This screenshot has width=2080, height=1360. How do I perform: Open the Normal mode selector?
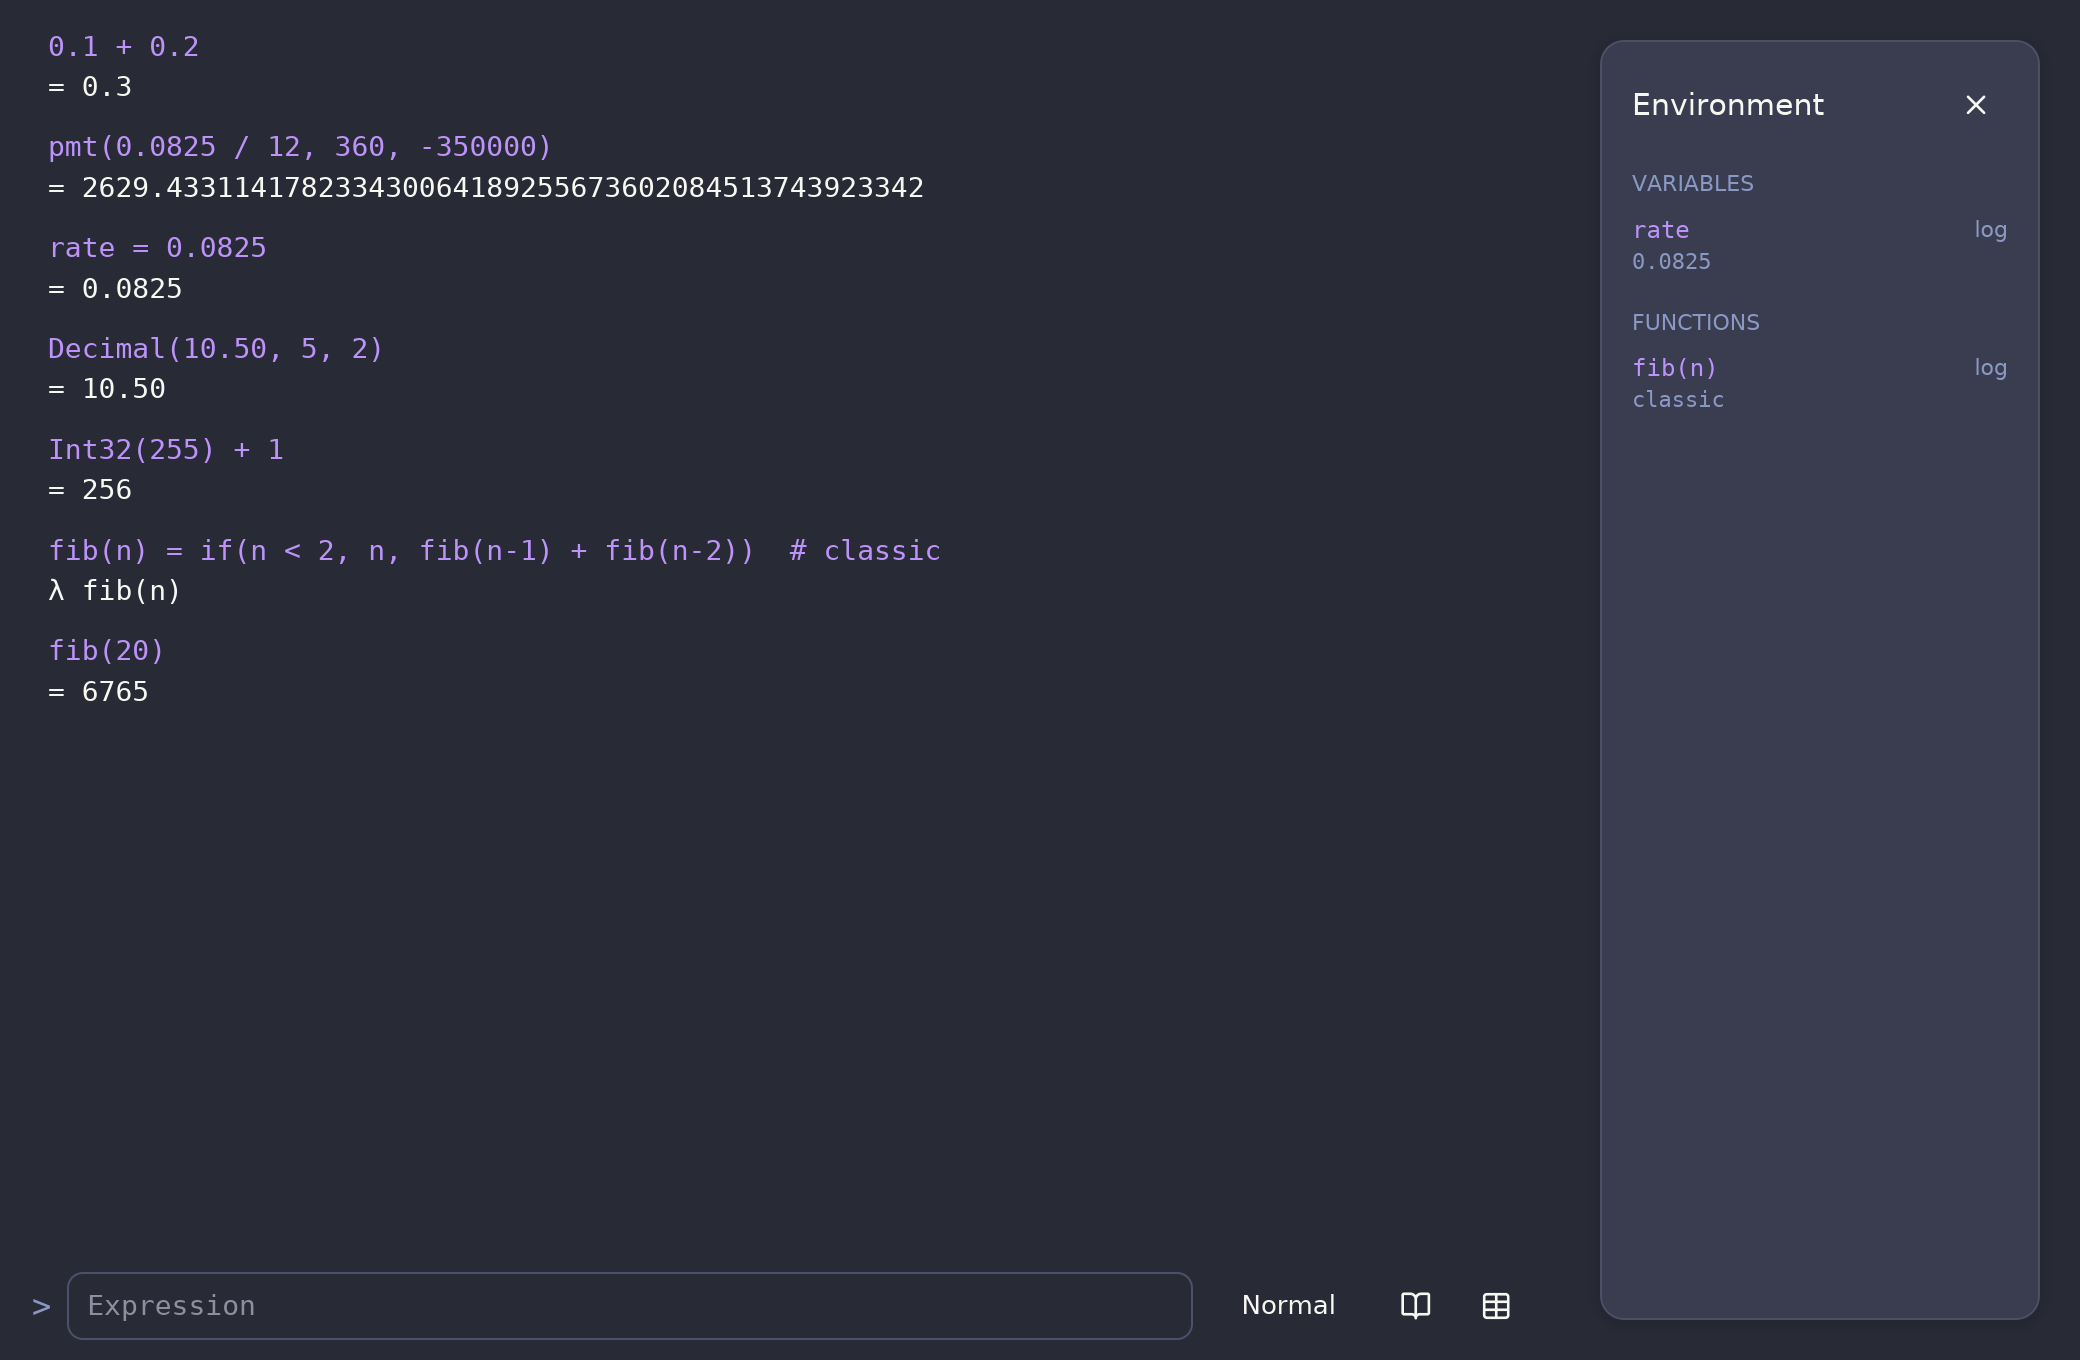[1288, 1306]
